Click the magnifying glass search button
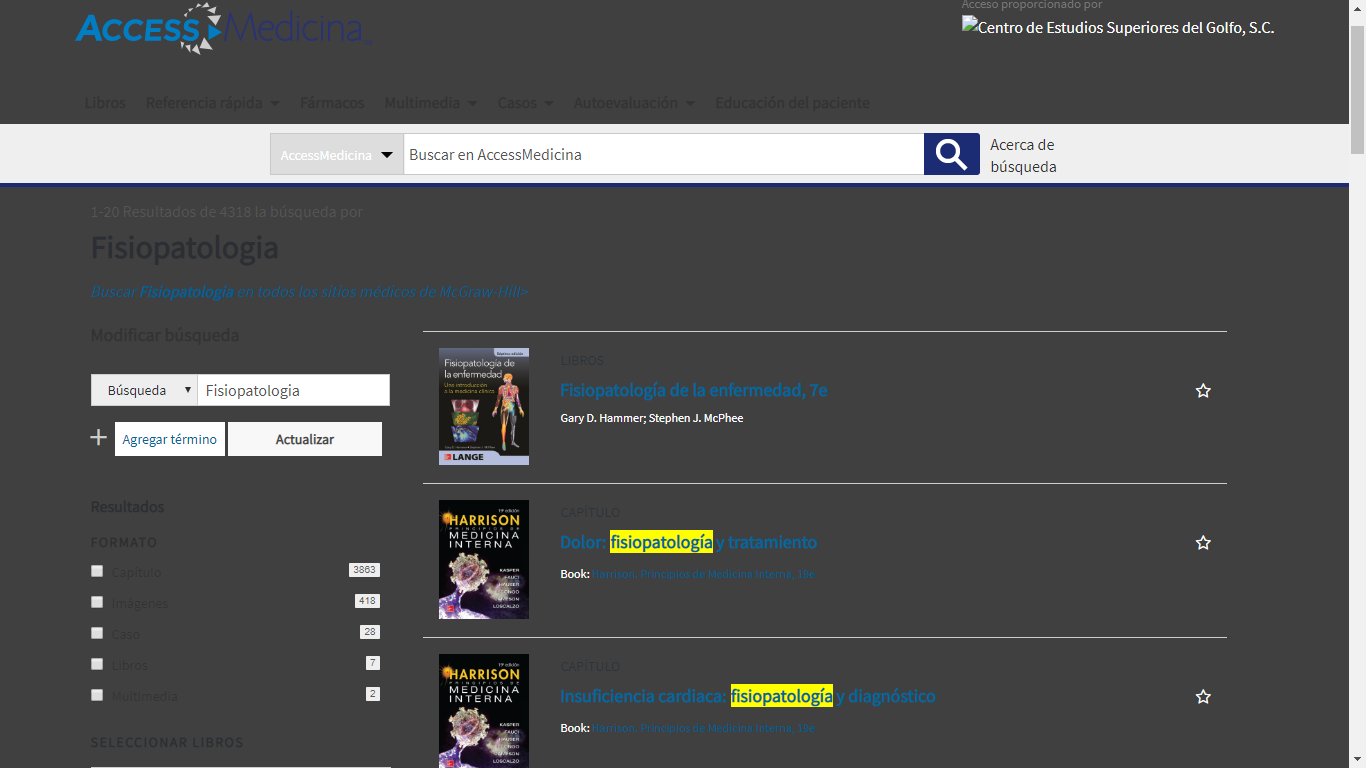1366x768 pixels. coord(951,154)
